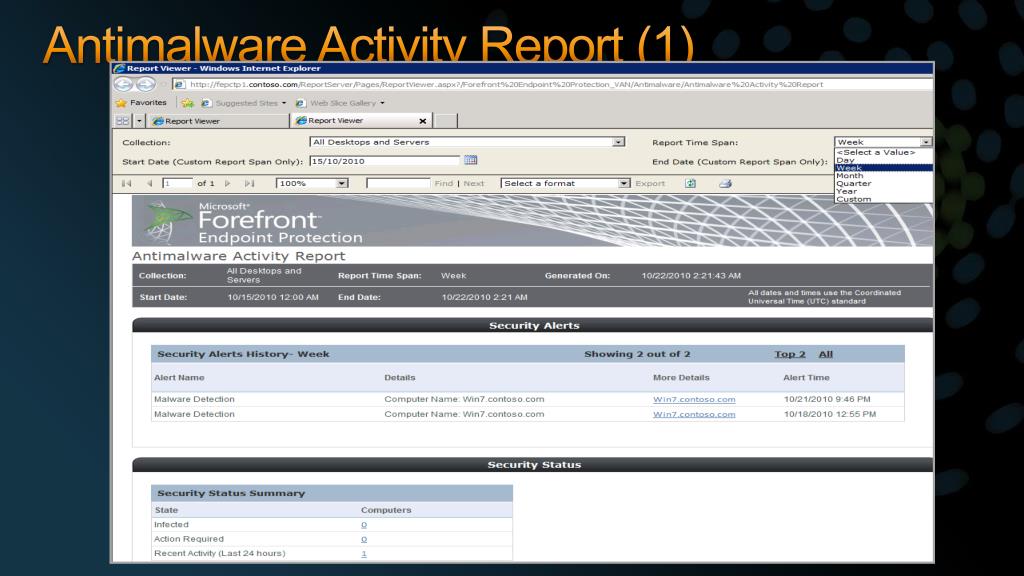Open a new blank browser tab
The width and height of the screenshot is (1024, 576).
445,121
